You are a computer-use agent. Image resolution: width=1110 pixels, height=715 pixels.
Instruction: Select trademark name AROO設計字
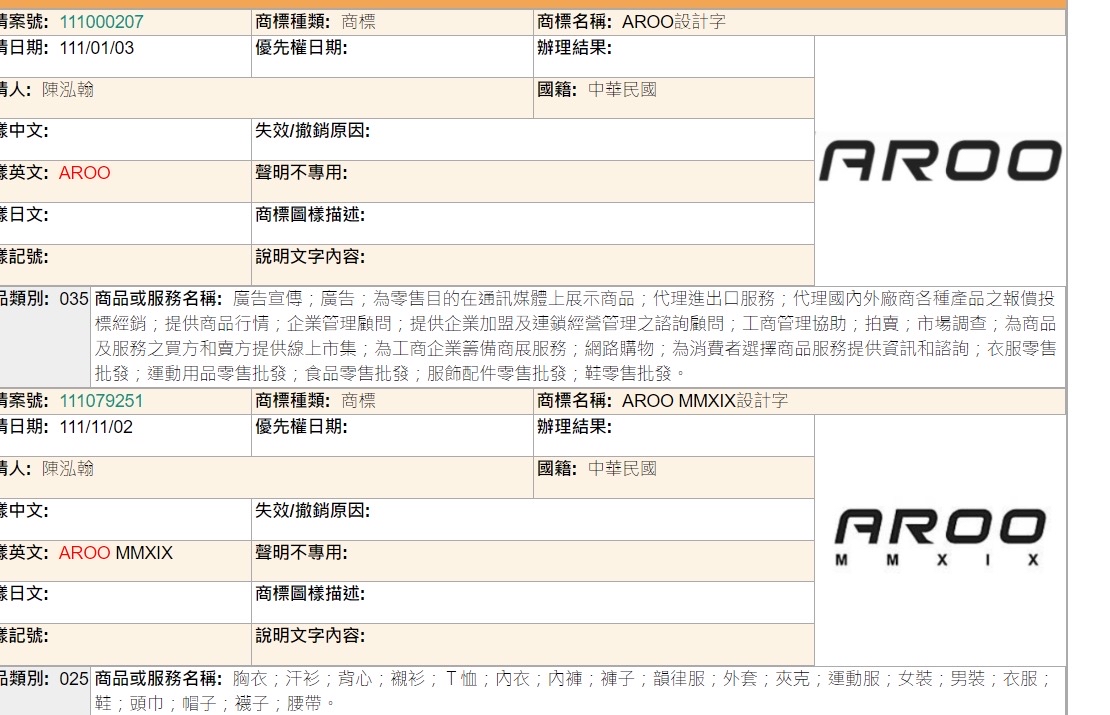click(x=673, y=22)
